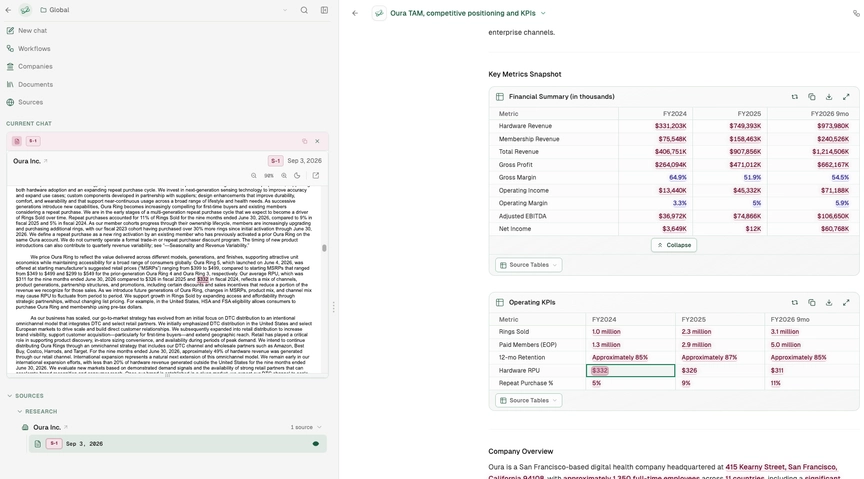Screen dimensions: 864x479
Task: Copy document using icon in pink header
Action: 304,141
